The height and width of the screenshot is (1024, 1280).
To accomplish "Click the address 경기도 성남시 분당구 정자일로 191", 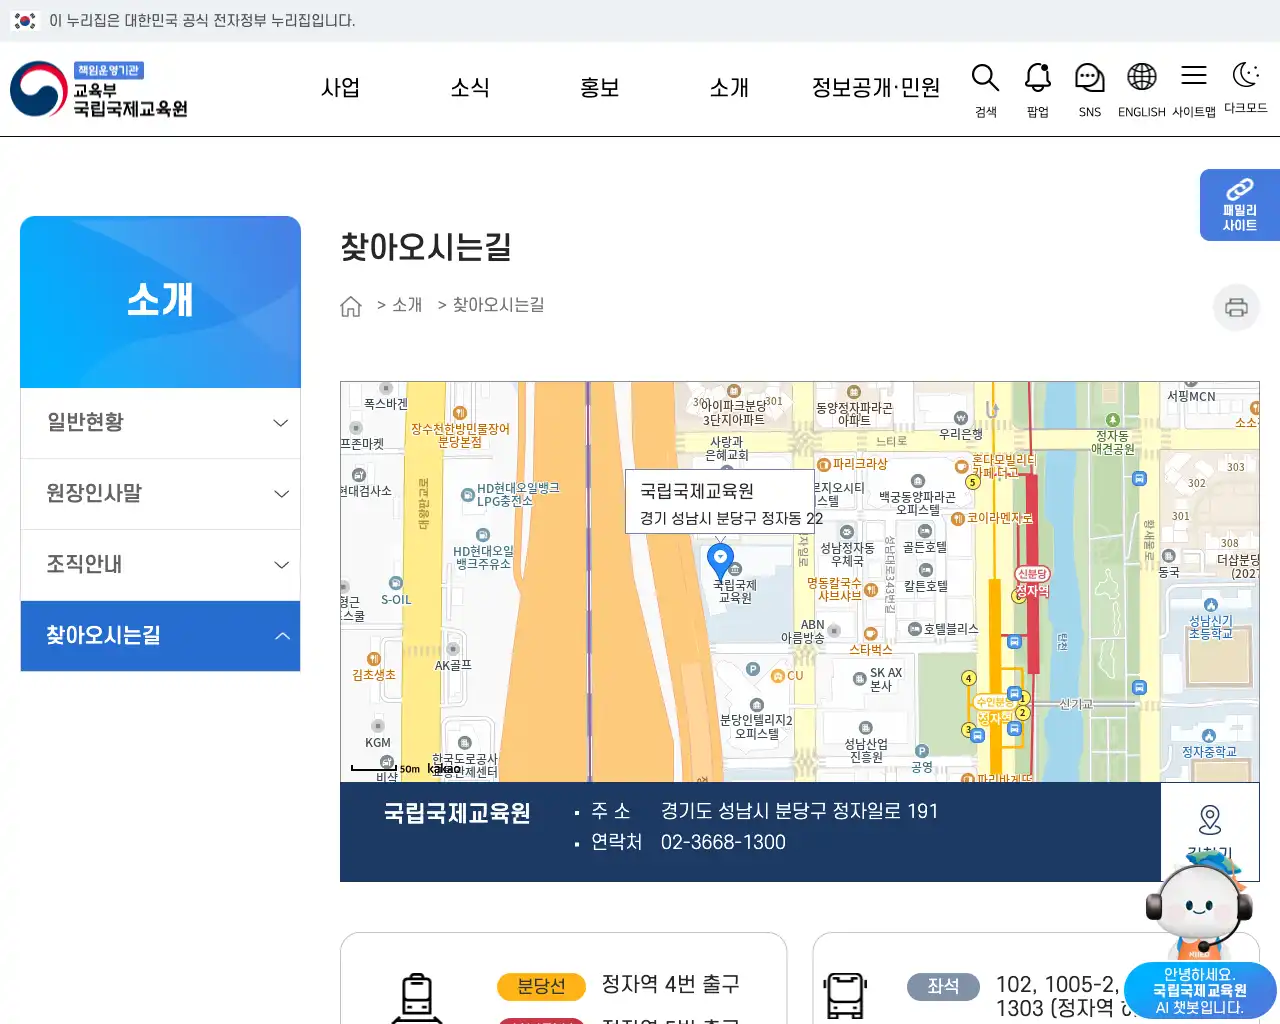I will [x=799, y=811].
